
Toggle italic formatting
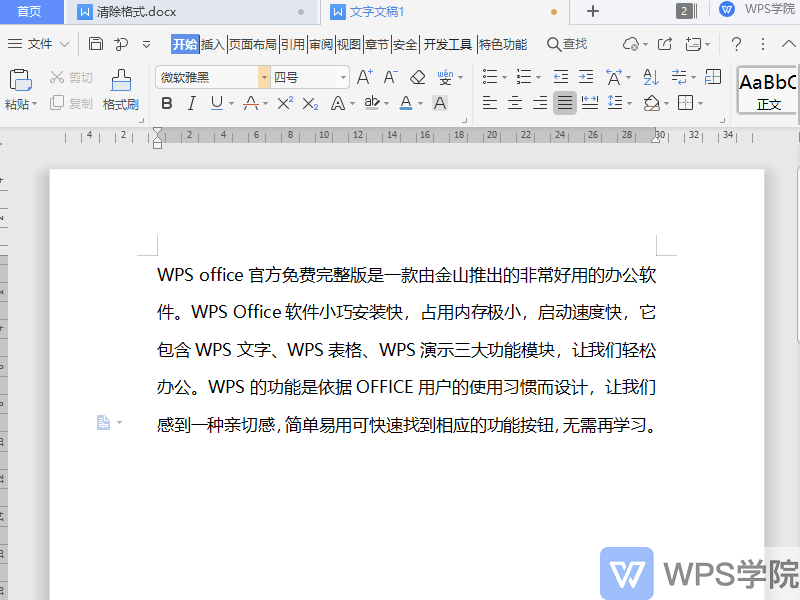click(192, 104)
